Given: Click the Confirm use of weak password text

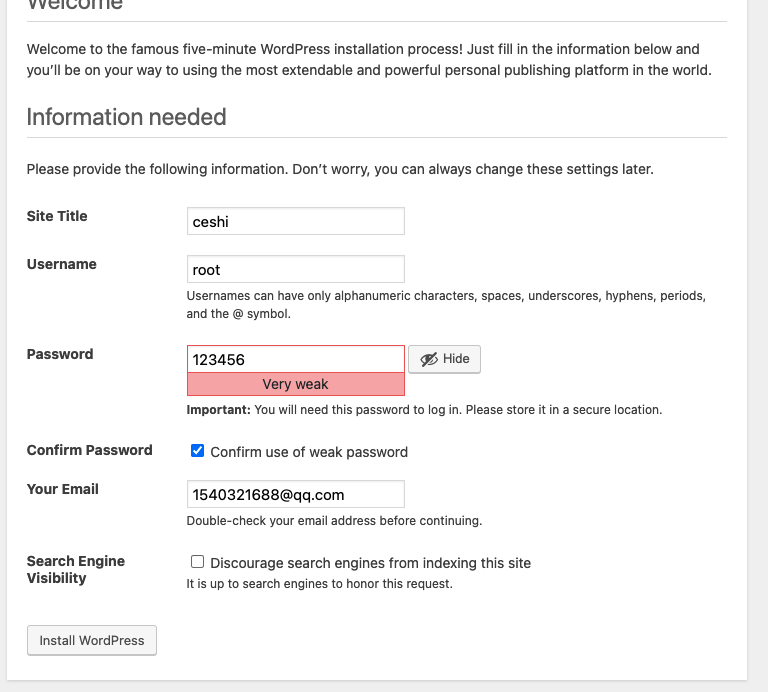Looking at the screenshot, I should tap(309, 452).
